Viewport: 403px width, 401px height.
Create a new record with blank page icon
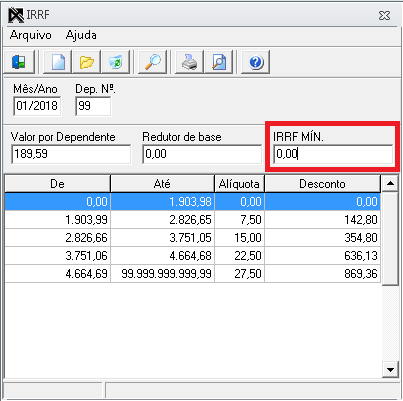(58, 62)
